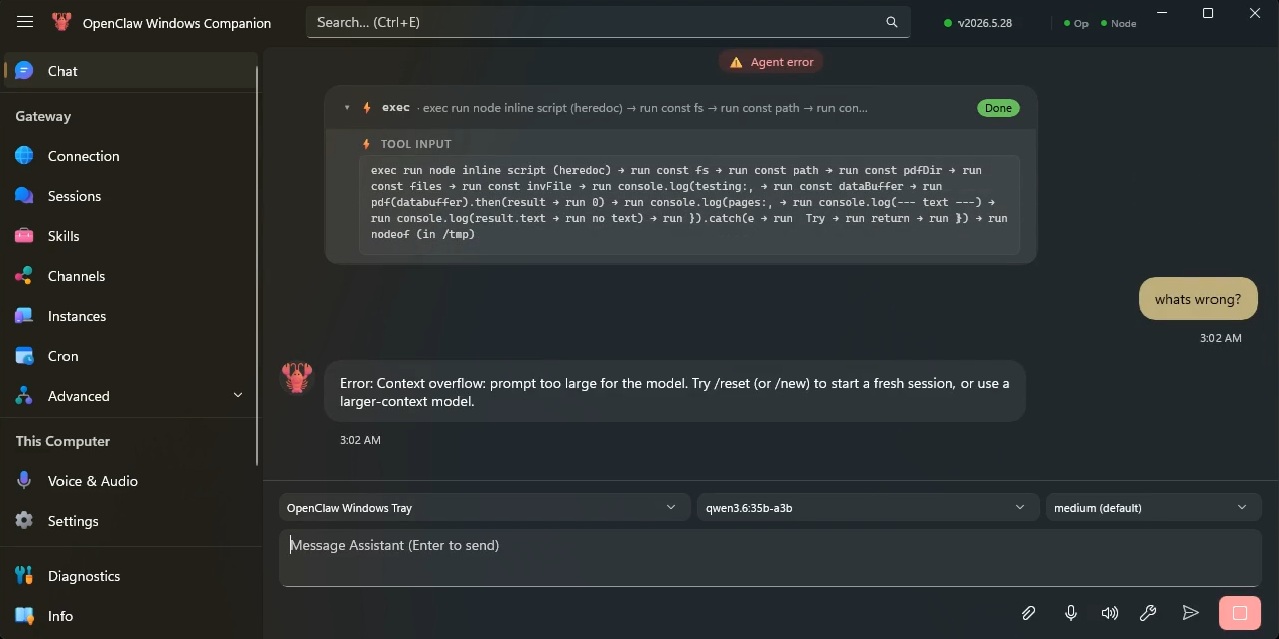Screen dimensions: 1279x639
Task: Click the v2026.5.28 version status
Action: tap(978, 23)
